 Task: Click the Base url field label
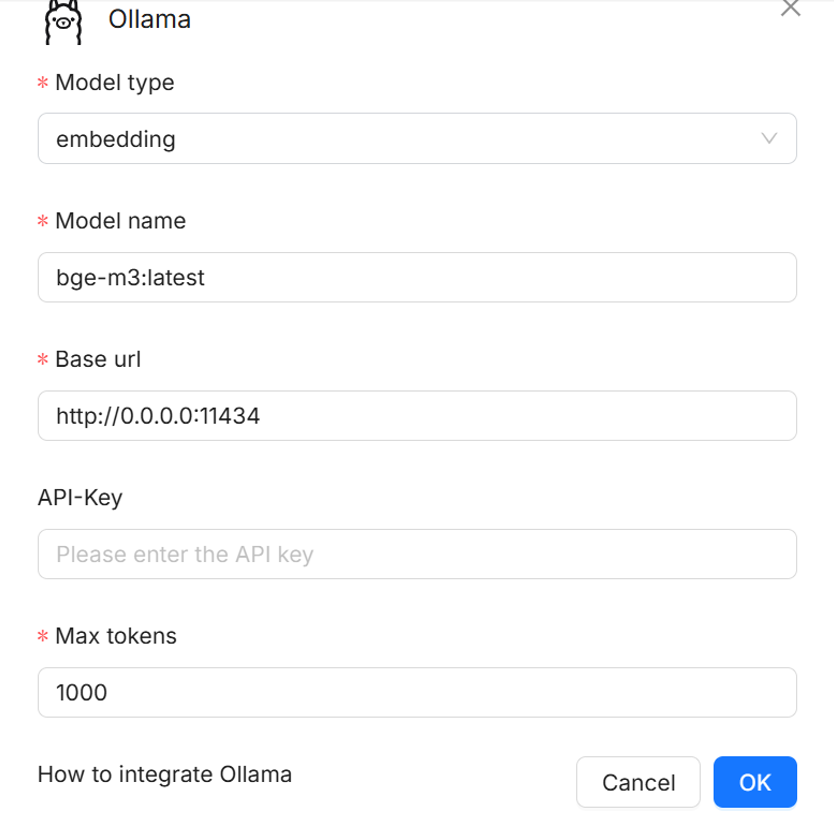[98, 359]
